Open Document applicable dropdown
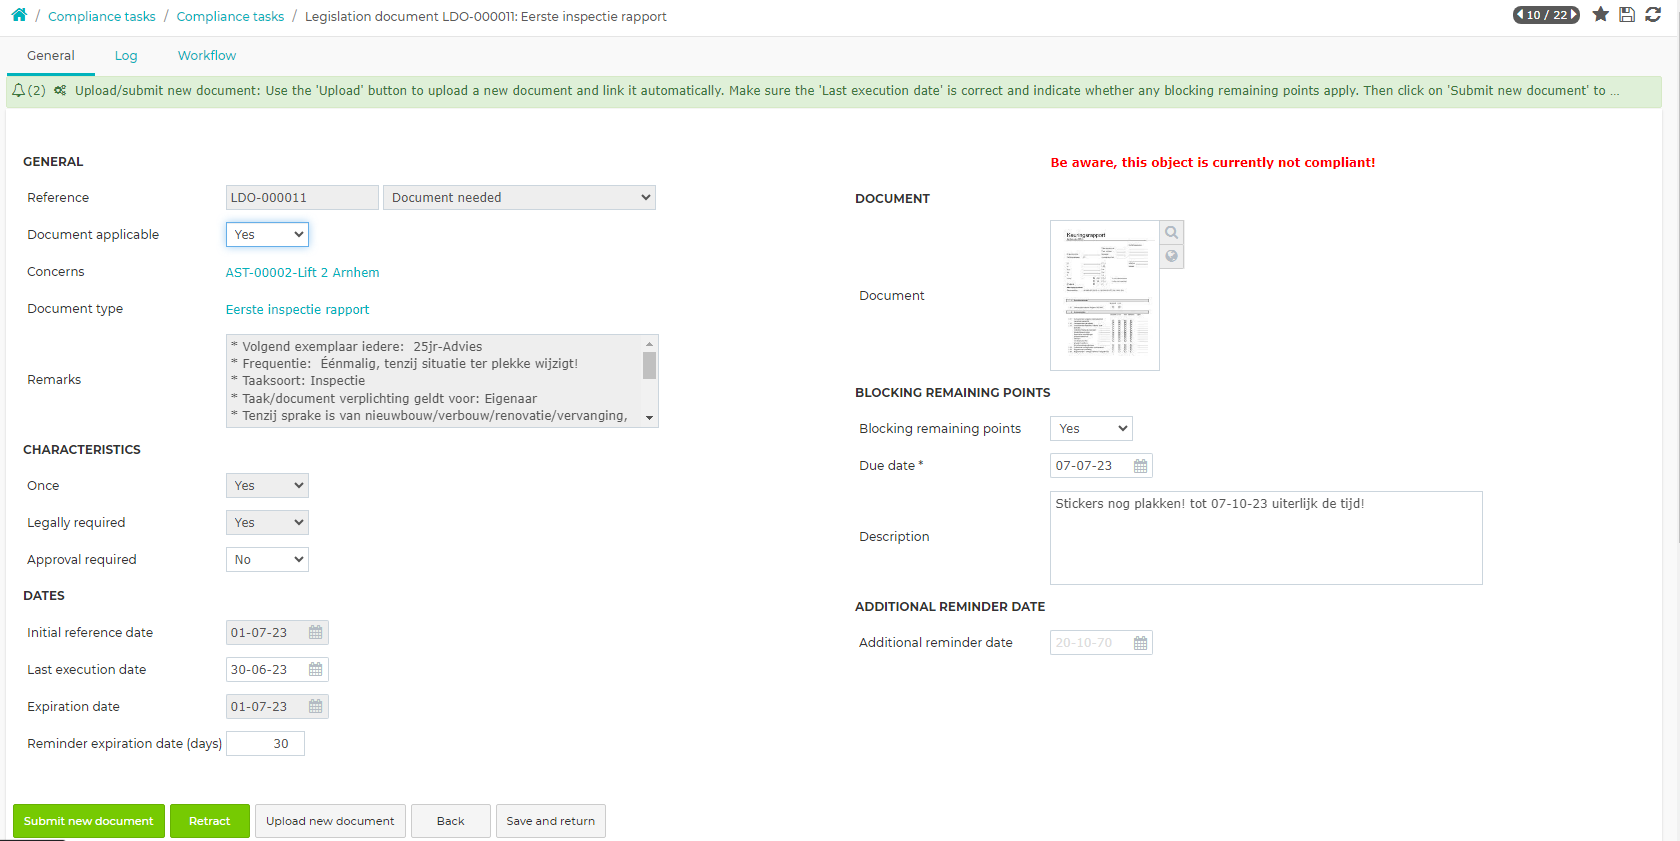 click(267, 235)
